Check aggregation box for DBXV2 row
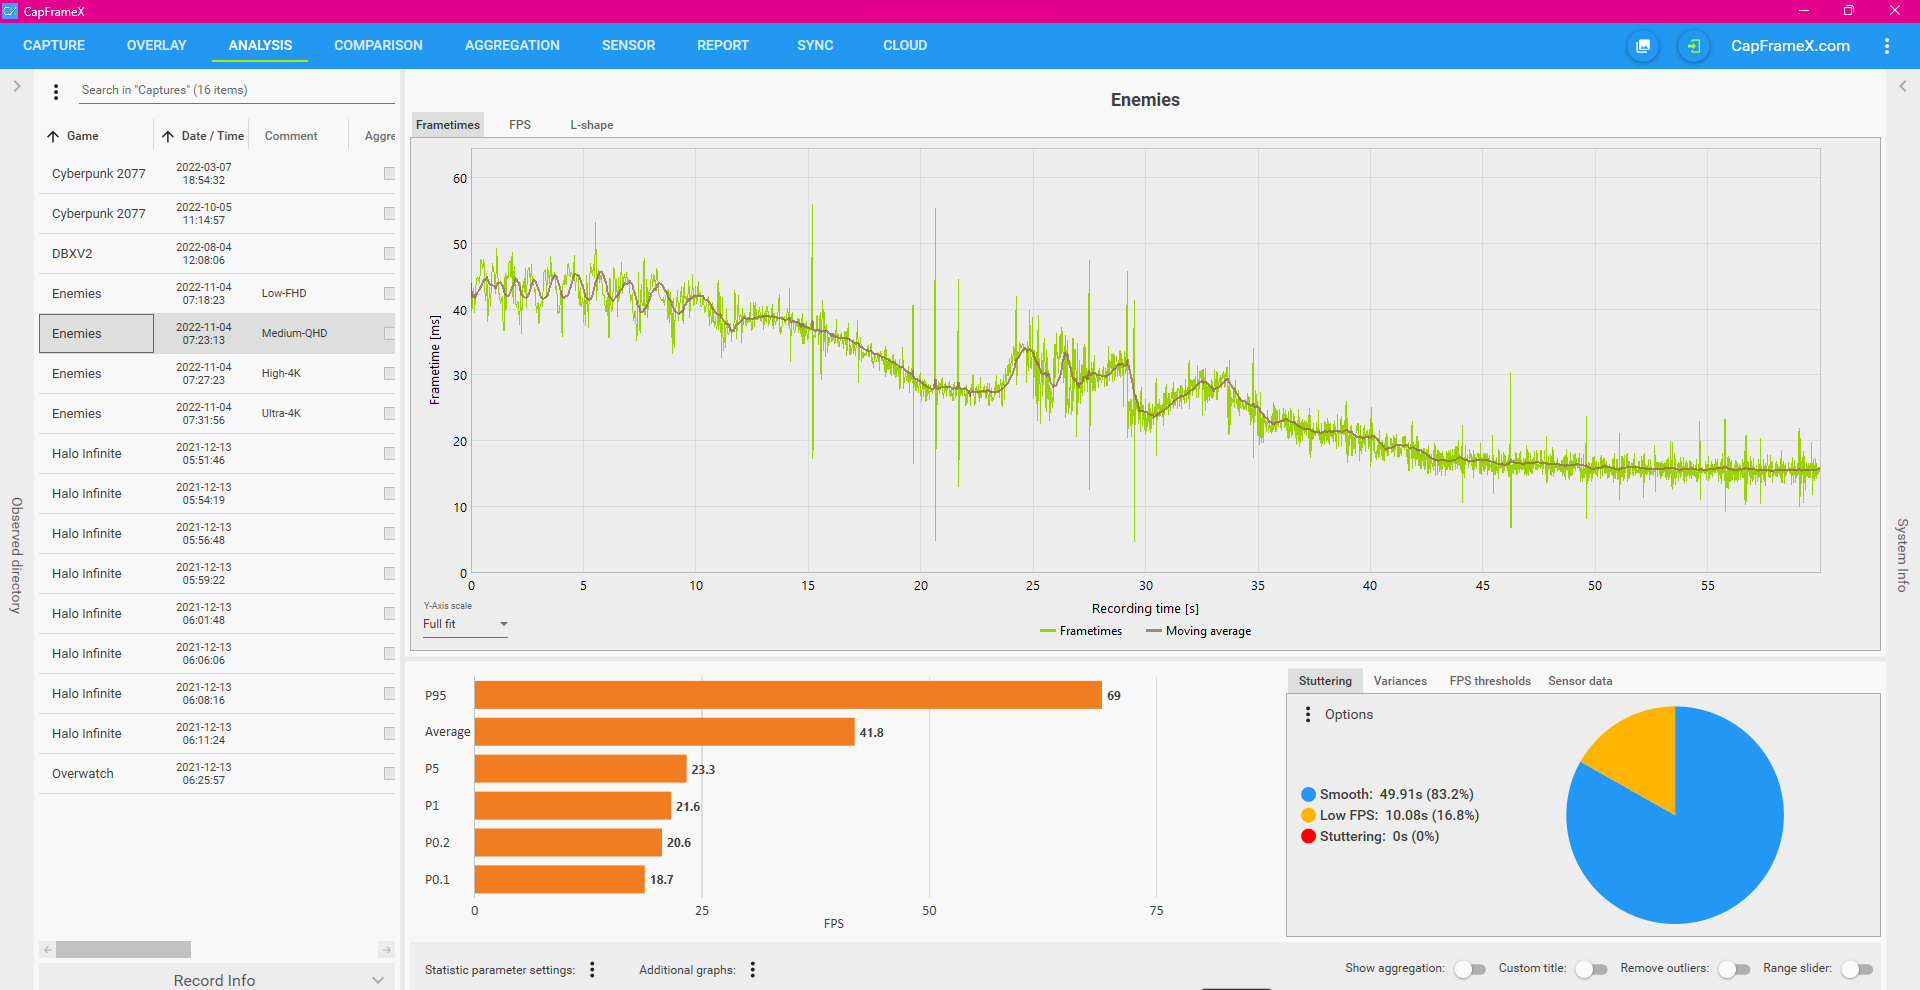This screenshot has width=1920, height=990. [x=389, y=253]
